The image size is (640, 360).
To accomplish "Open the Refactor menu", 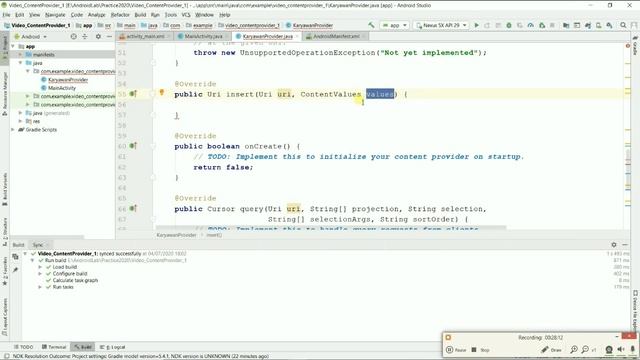I will click(x=120, y=15).
